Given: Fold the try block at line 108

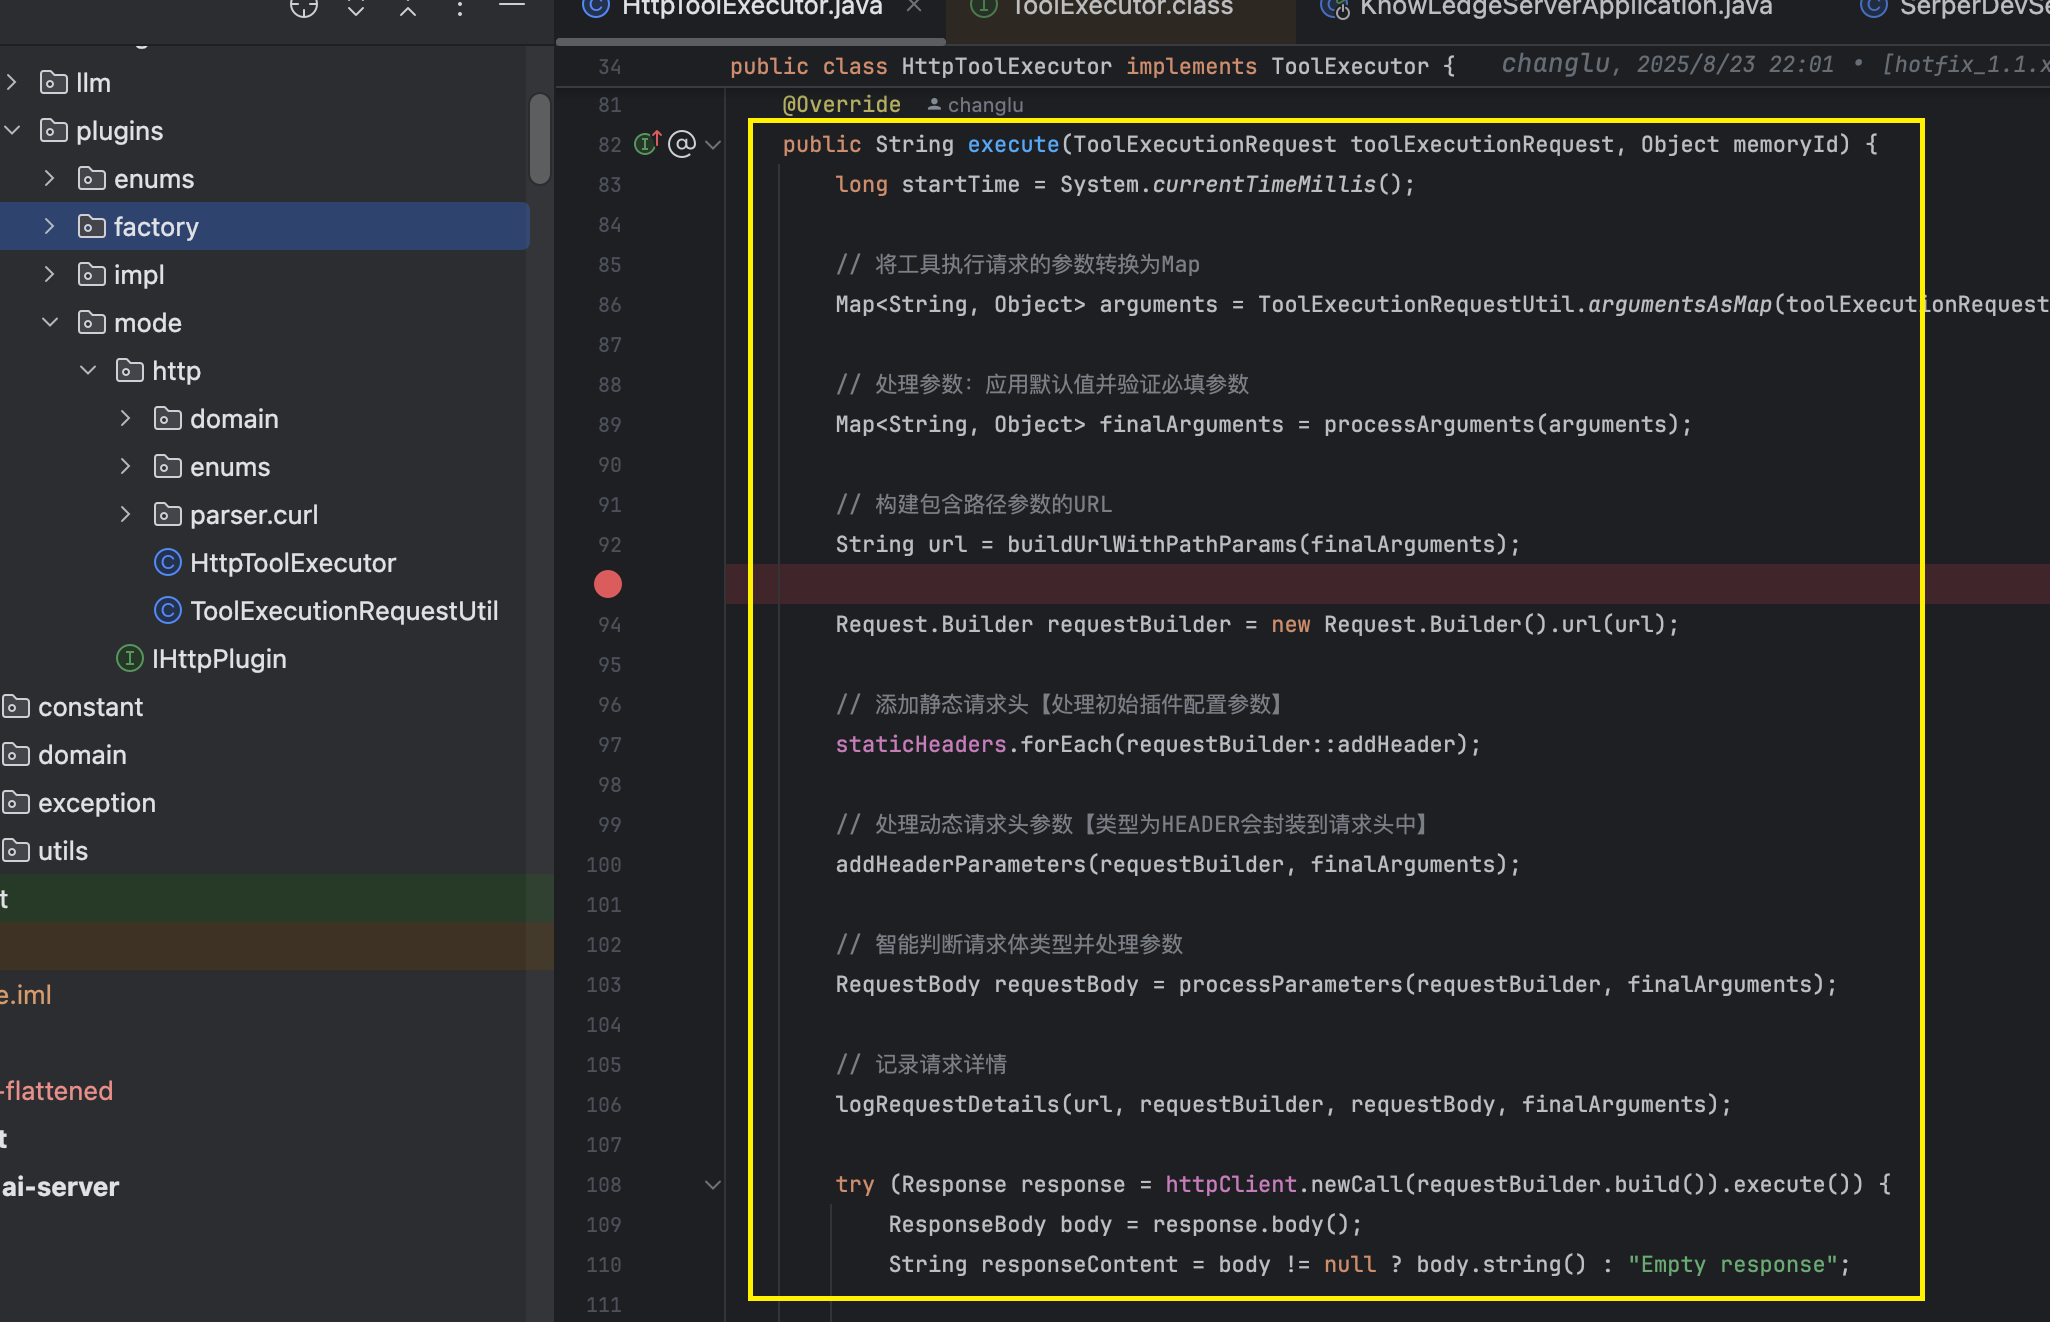Looking at the screenshot, I should [x=713, y=1185].
